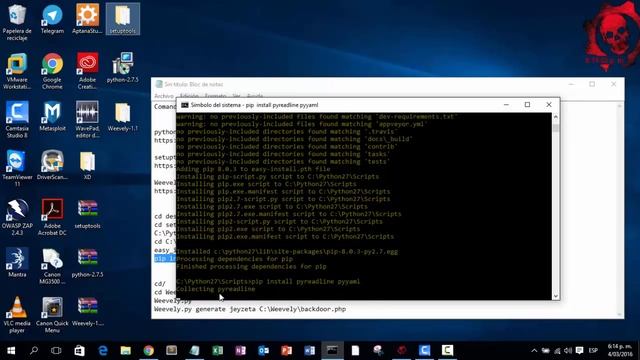Open the AptanaStu... desktop shortcut
640x360 pixels.
(x=87, y=19)
